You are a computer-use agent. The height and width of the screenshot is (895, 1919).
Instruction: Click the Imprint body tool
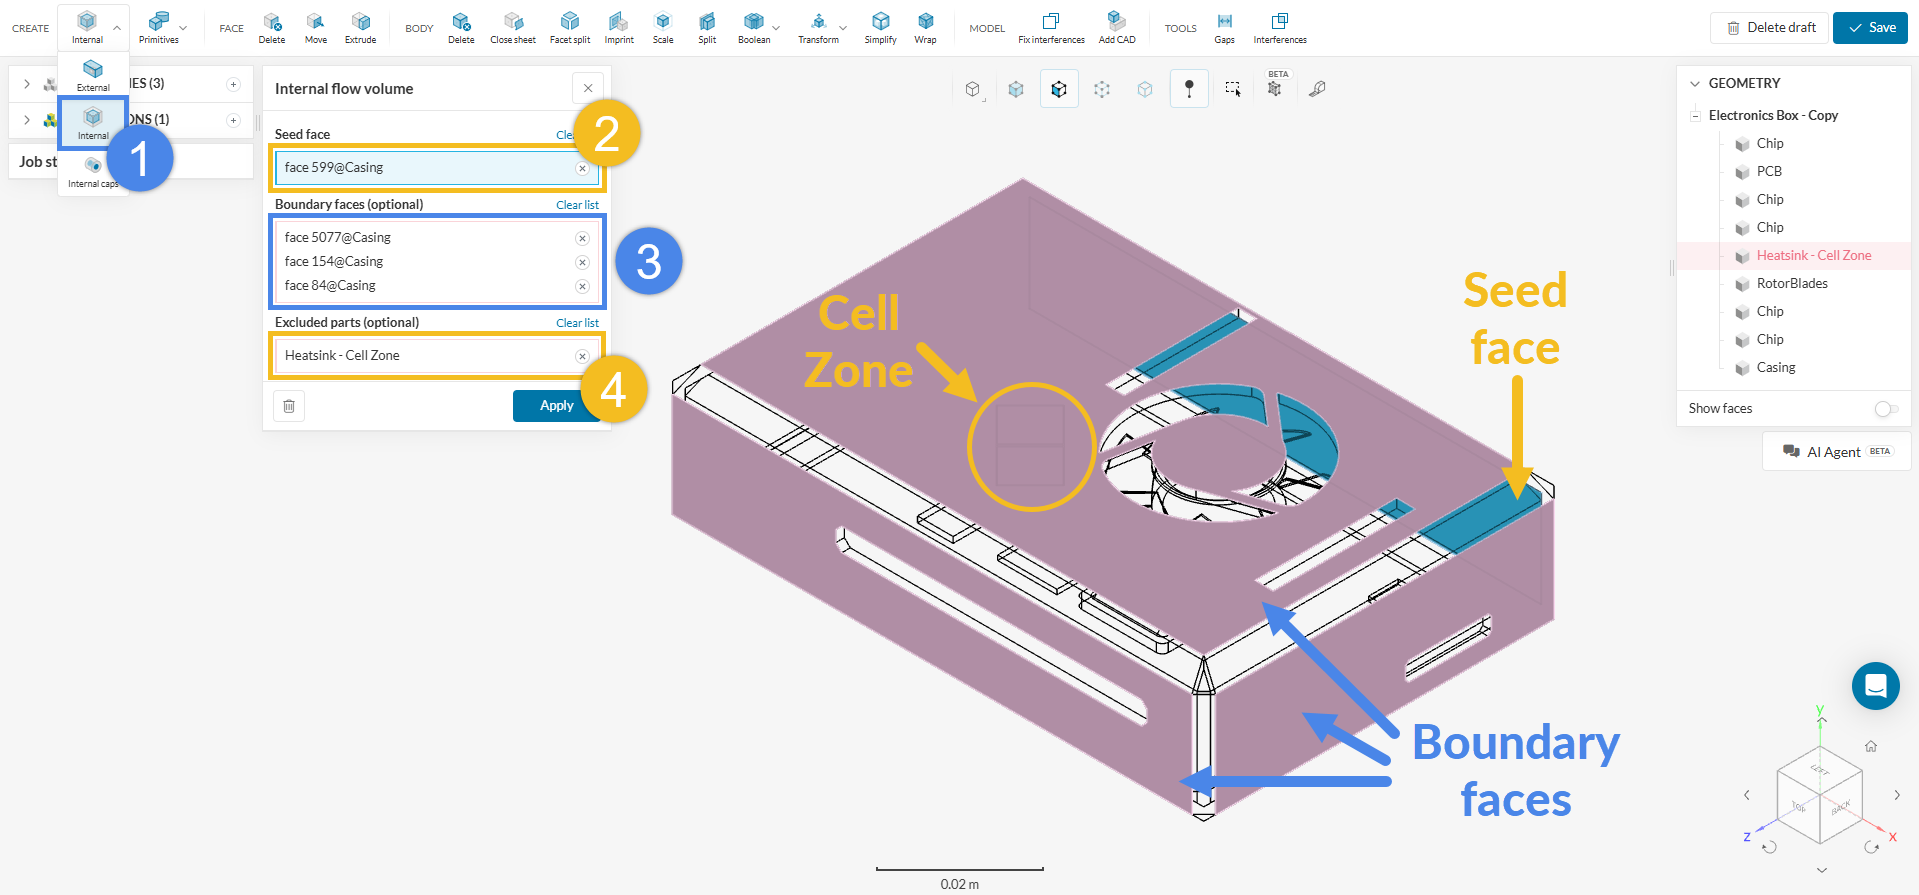619,28
